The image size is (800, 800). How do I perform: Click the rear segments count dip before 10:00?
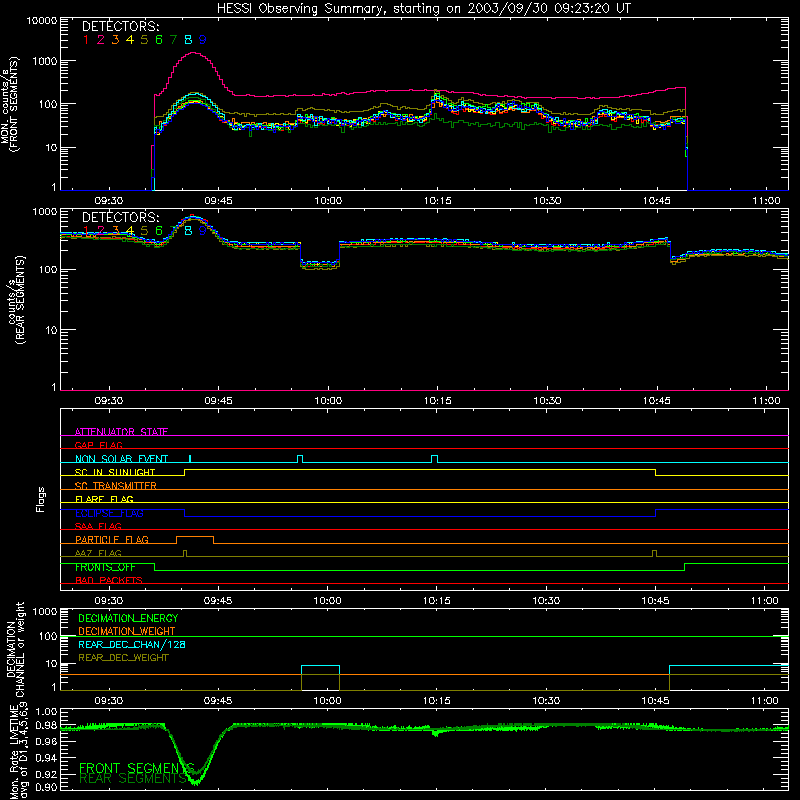click(x=320, y=264)
